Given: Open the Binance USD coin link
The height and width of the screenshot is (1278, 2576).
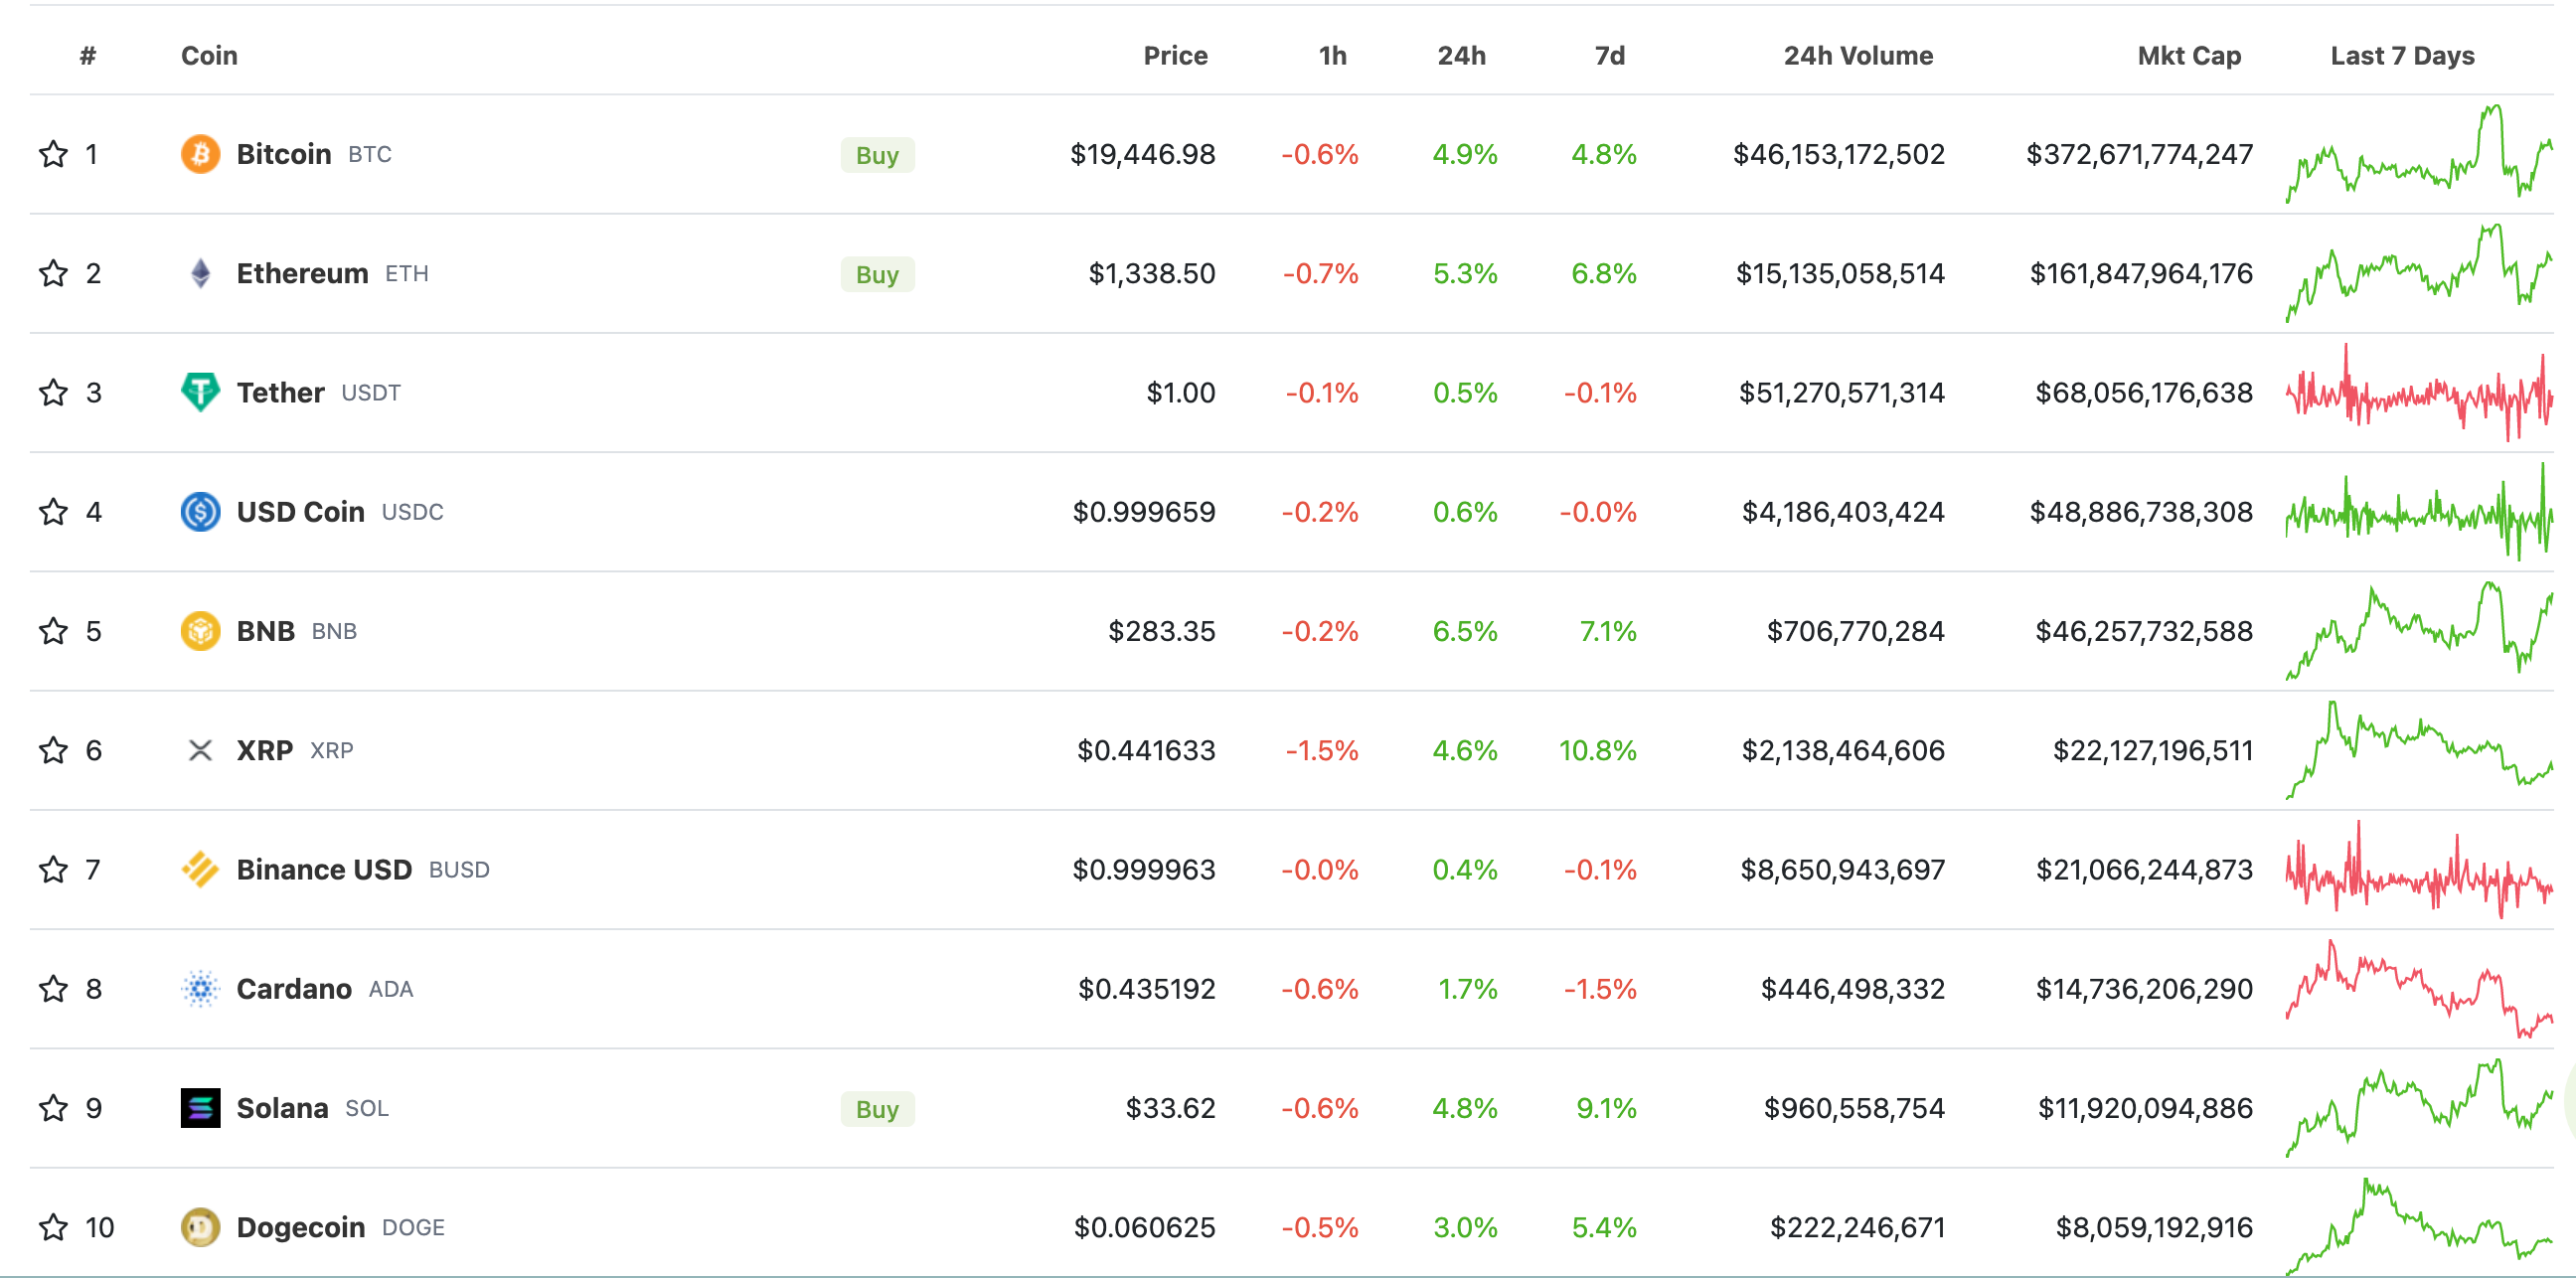Looking at the screenshot, I should pyautogui.click(x=323, y=870).
